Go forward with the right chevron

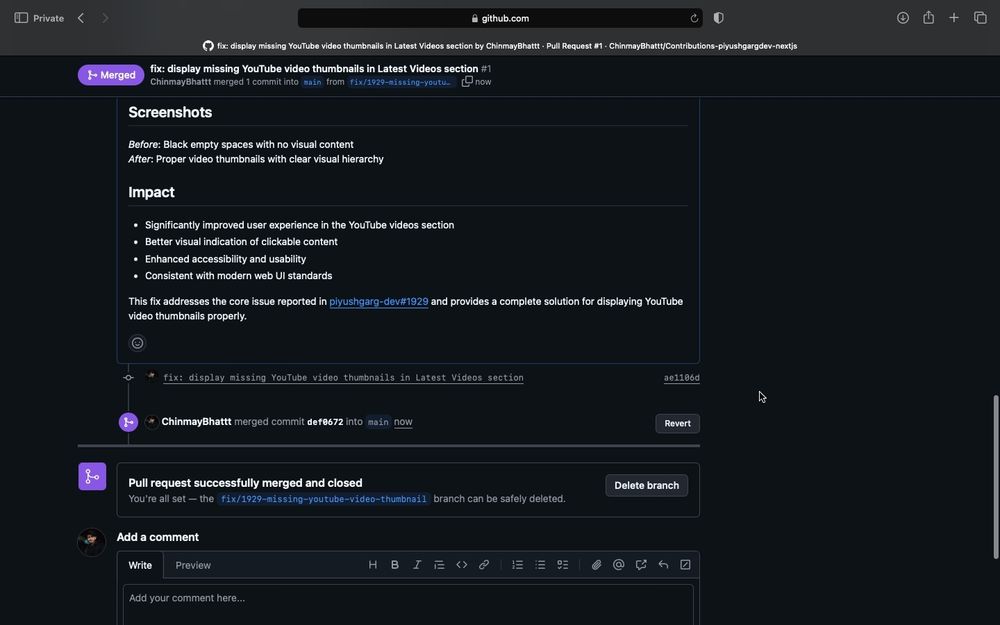coord(105,18)
